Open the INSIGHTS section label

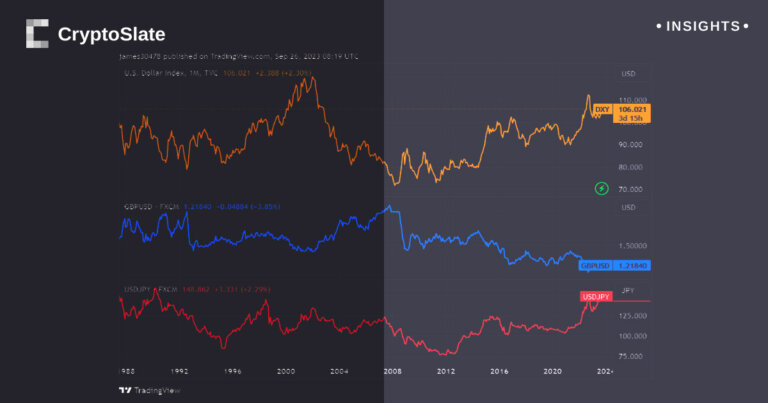(701, 26)
